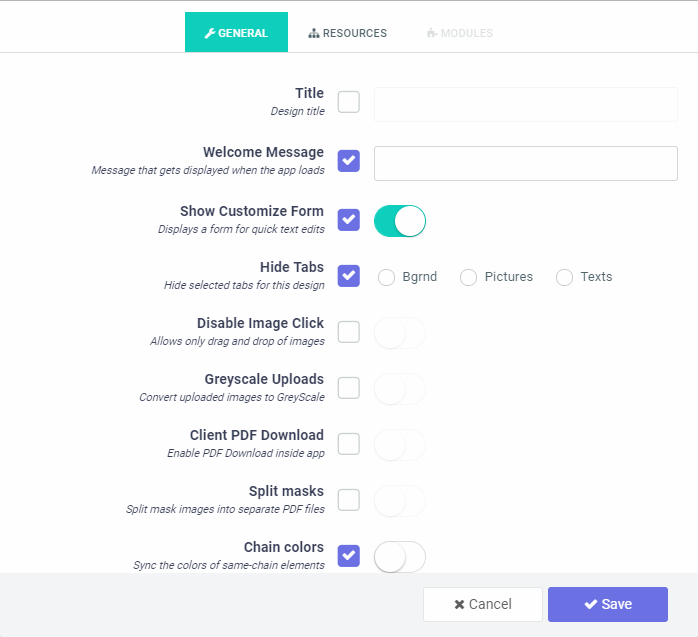Viewport: 698px width, 637px height.
Task: Enable the Title checkbox
Action: (x=349, y=102)
